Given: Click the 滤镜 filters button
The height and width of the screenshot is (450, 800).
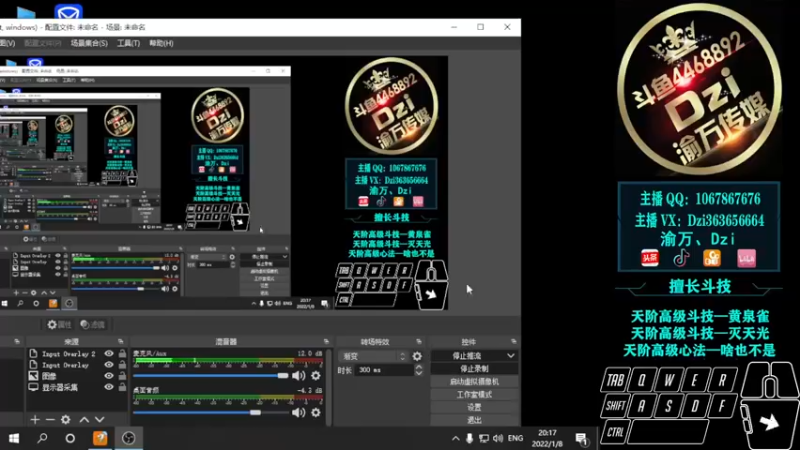Looking at the screenshot, I should click(93, 324).
